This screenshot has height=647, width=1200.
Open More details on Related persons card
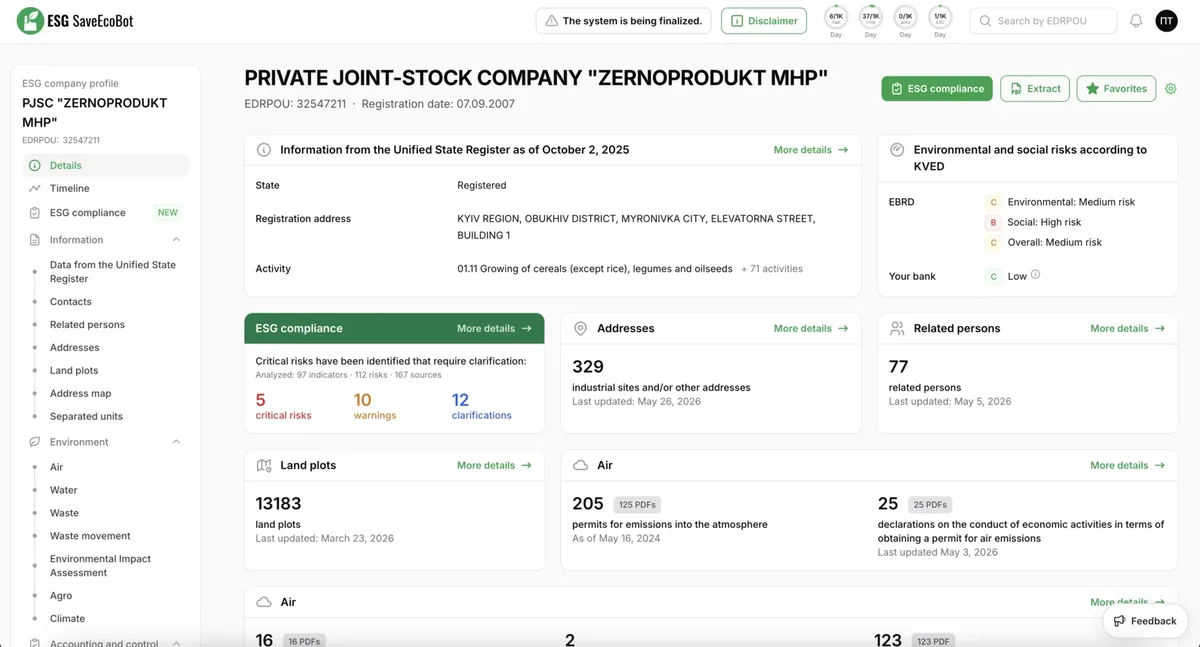point(1128,328)
